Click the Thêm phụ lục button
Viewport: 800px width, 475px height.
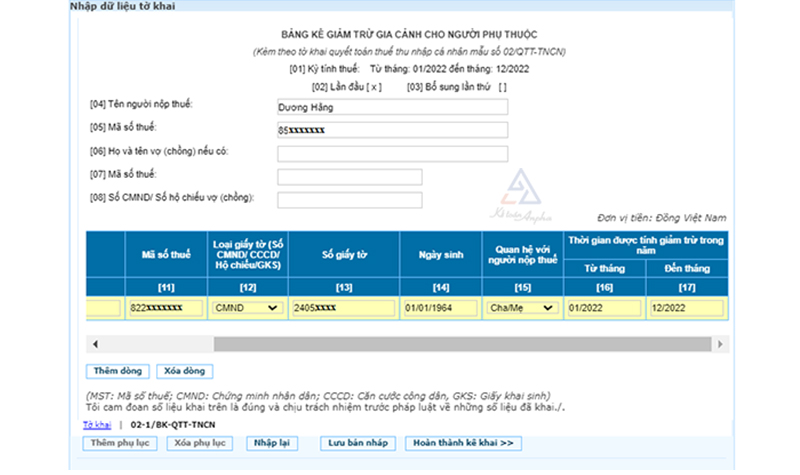point(120,443)
